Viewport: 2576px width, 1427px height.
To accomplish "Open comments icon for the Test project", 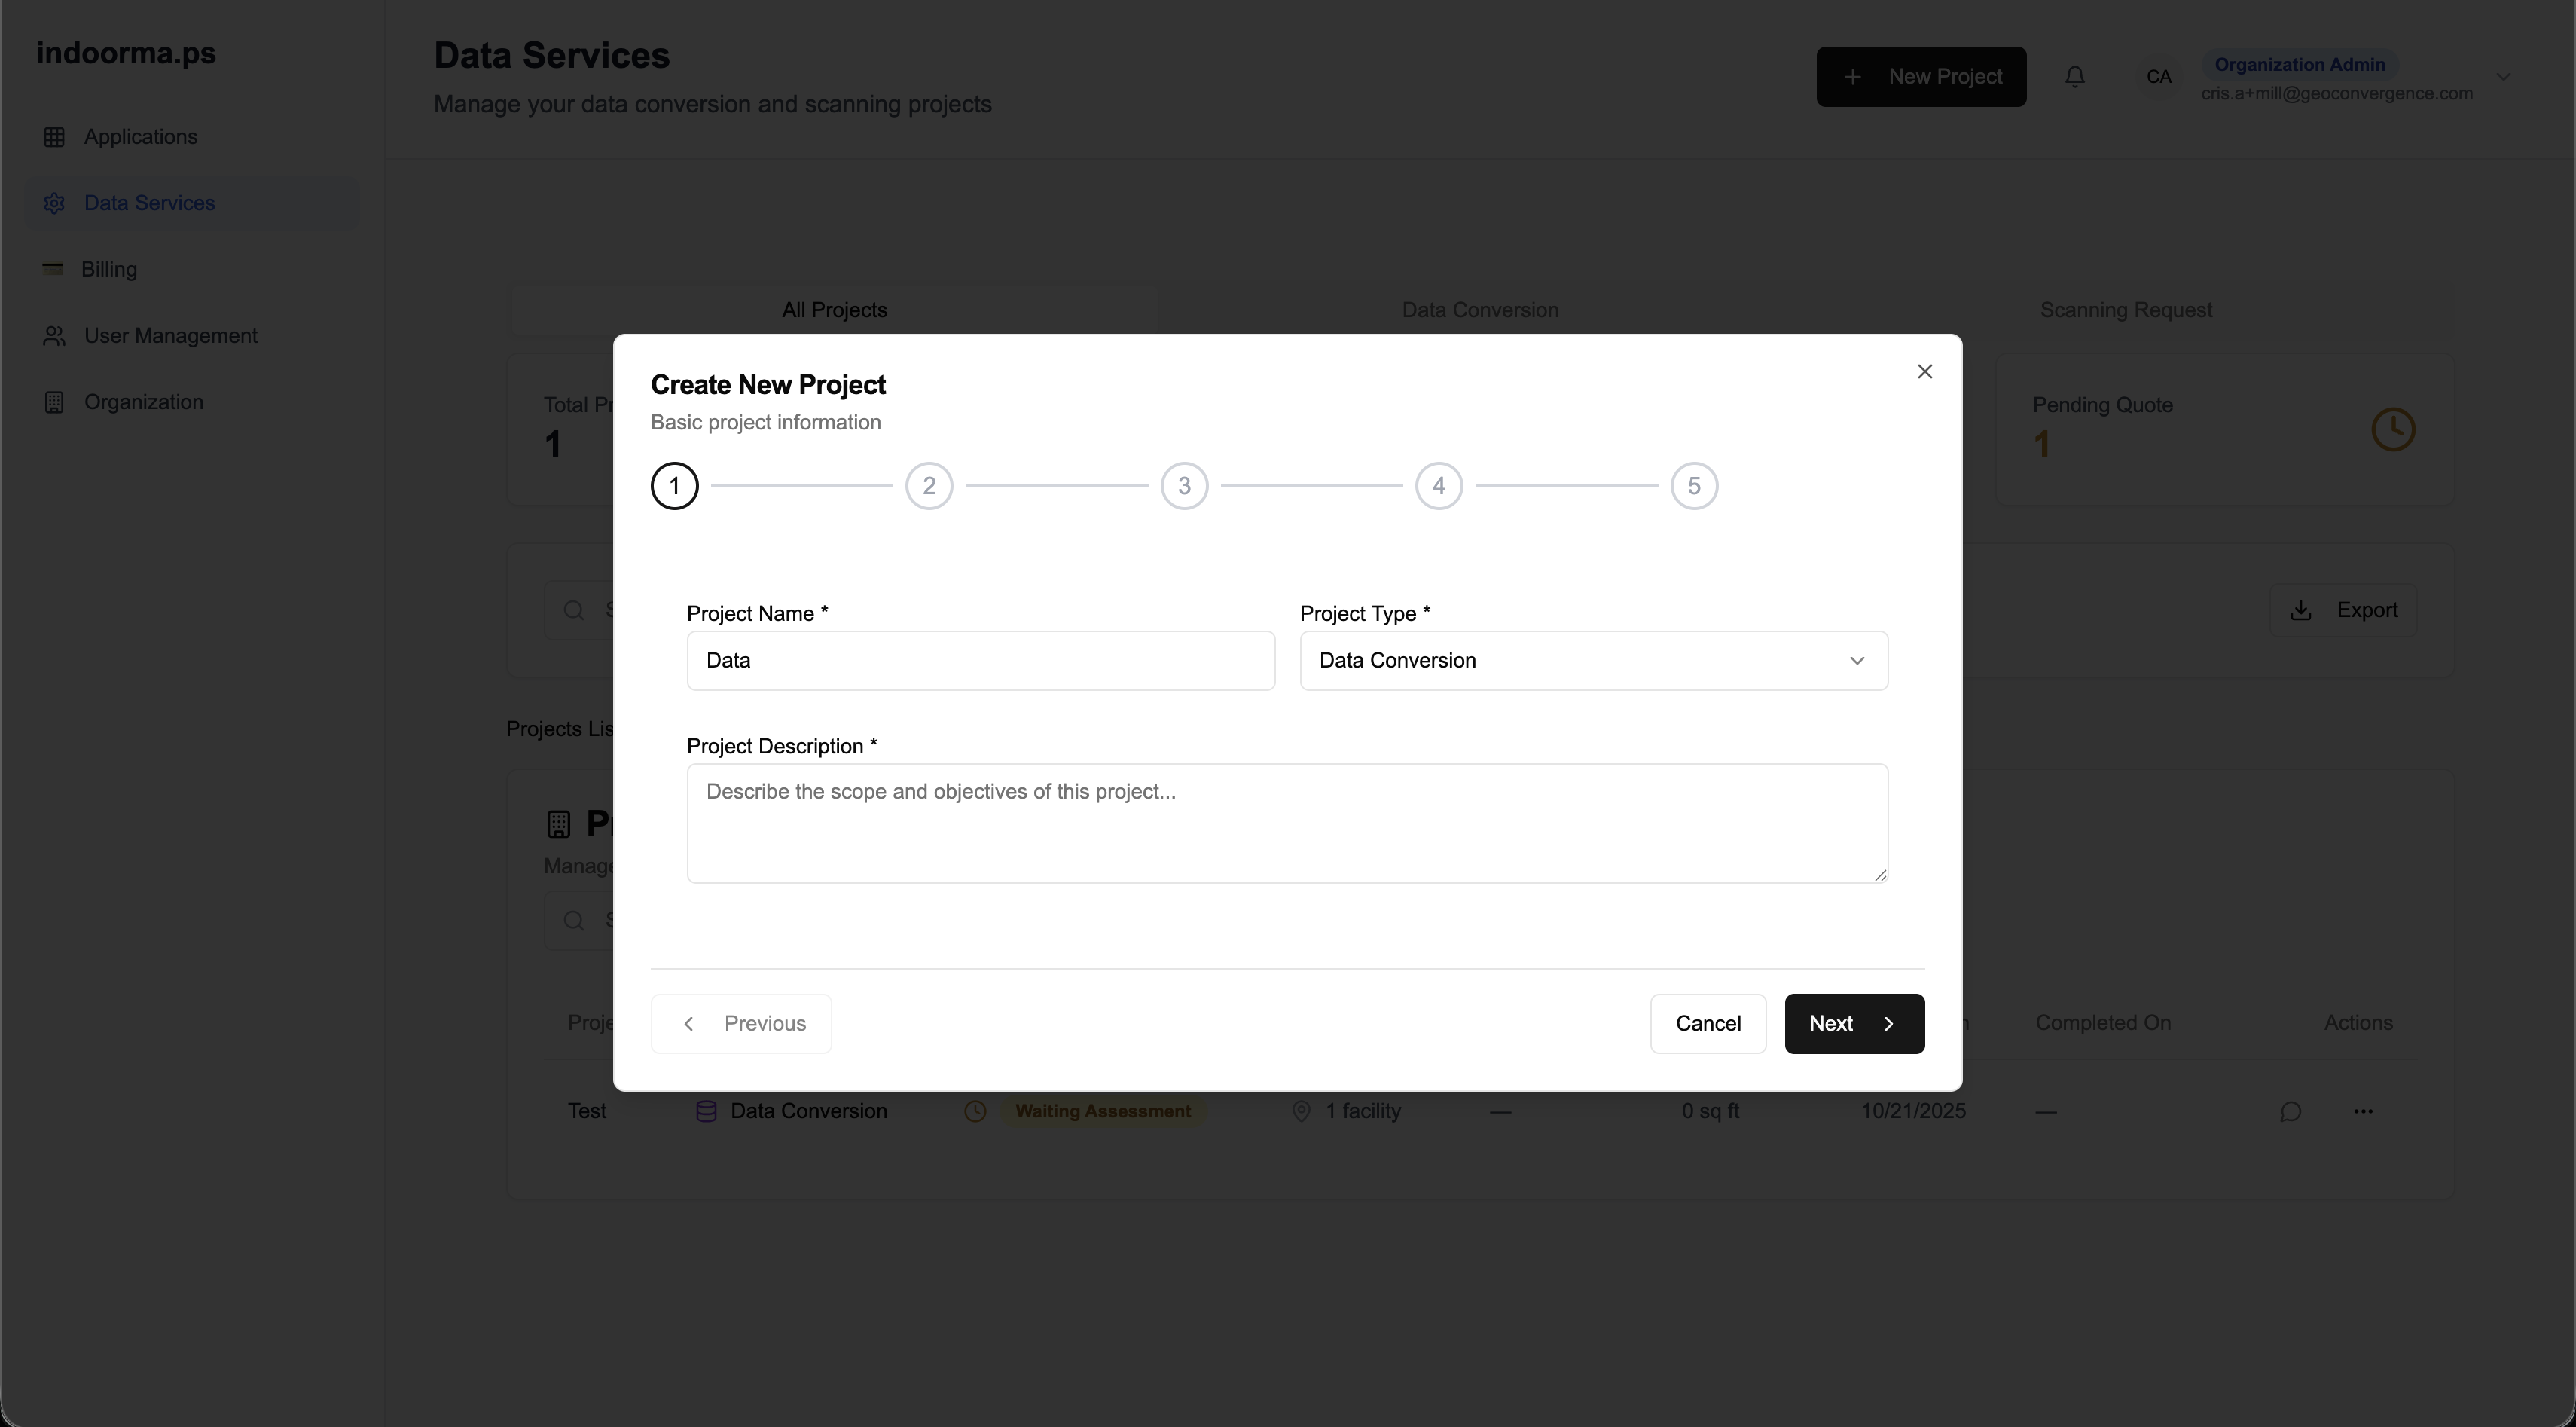I will click(x=2290, y=1111).
